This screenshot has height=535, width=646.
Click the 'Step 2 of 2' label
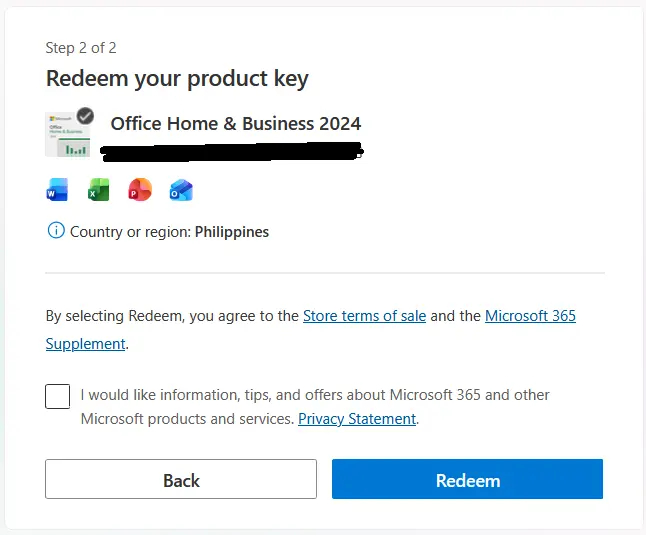pyautogui.click(x=81, y=48)
